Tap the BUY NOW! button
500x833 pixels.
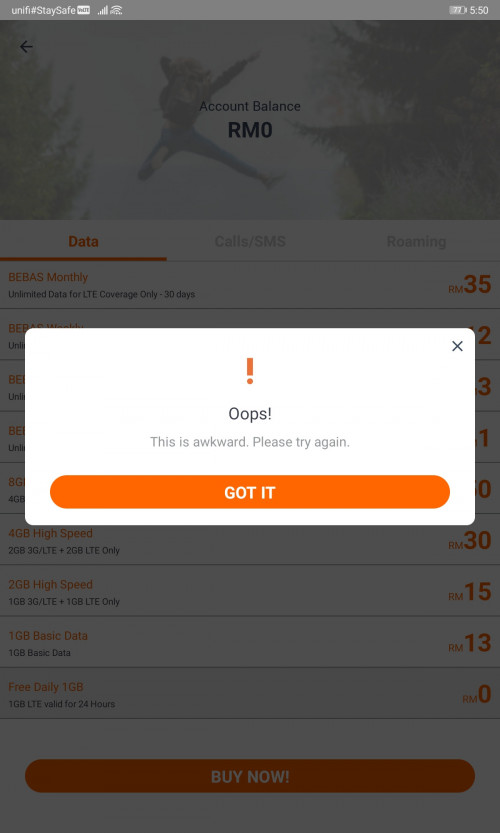250,776
